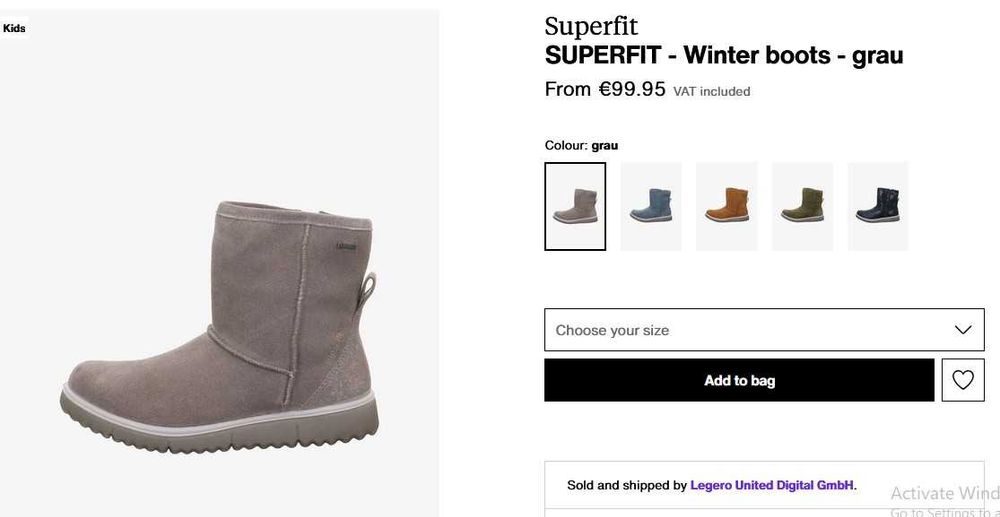Click the chevron arrow in size selector

[963, 330]
